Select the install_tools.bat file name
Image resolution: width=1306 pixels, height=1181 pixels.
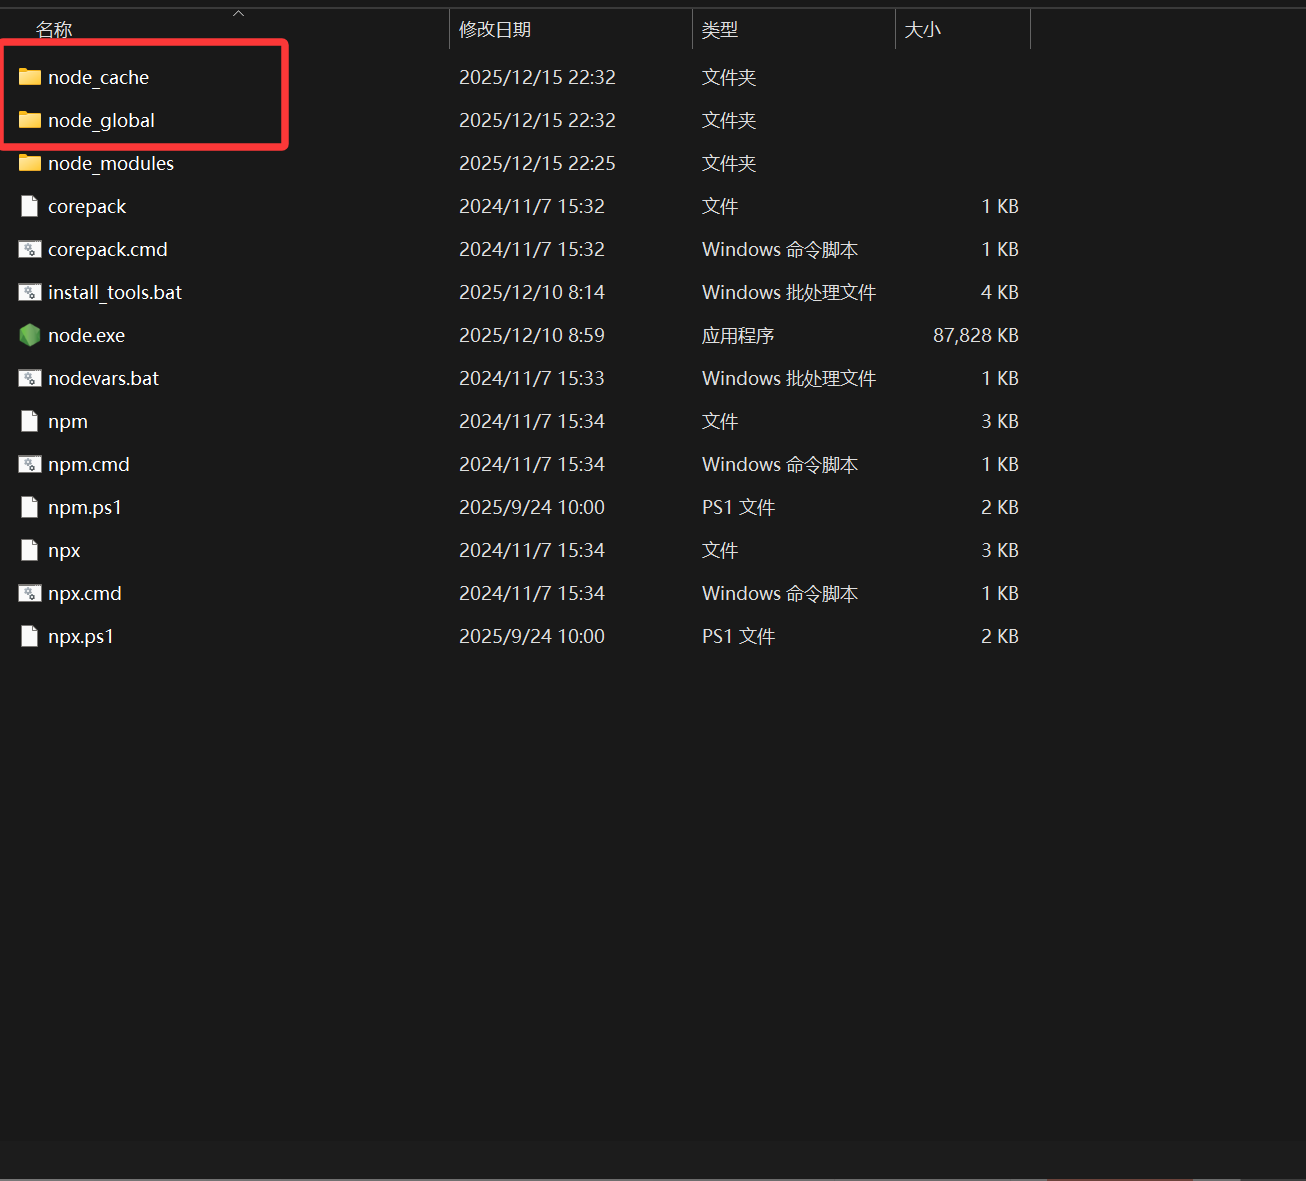click(115, 292)
